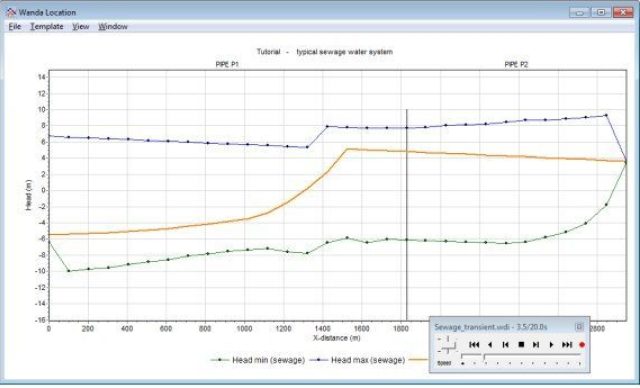The image size is (640, 388).
Task: Click the PIPE P2 section label
Action: 516,64
